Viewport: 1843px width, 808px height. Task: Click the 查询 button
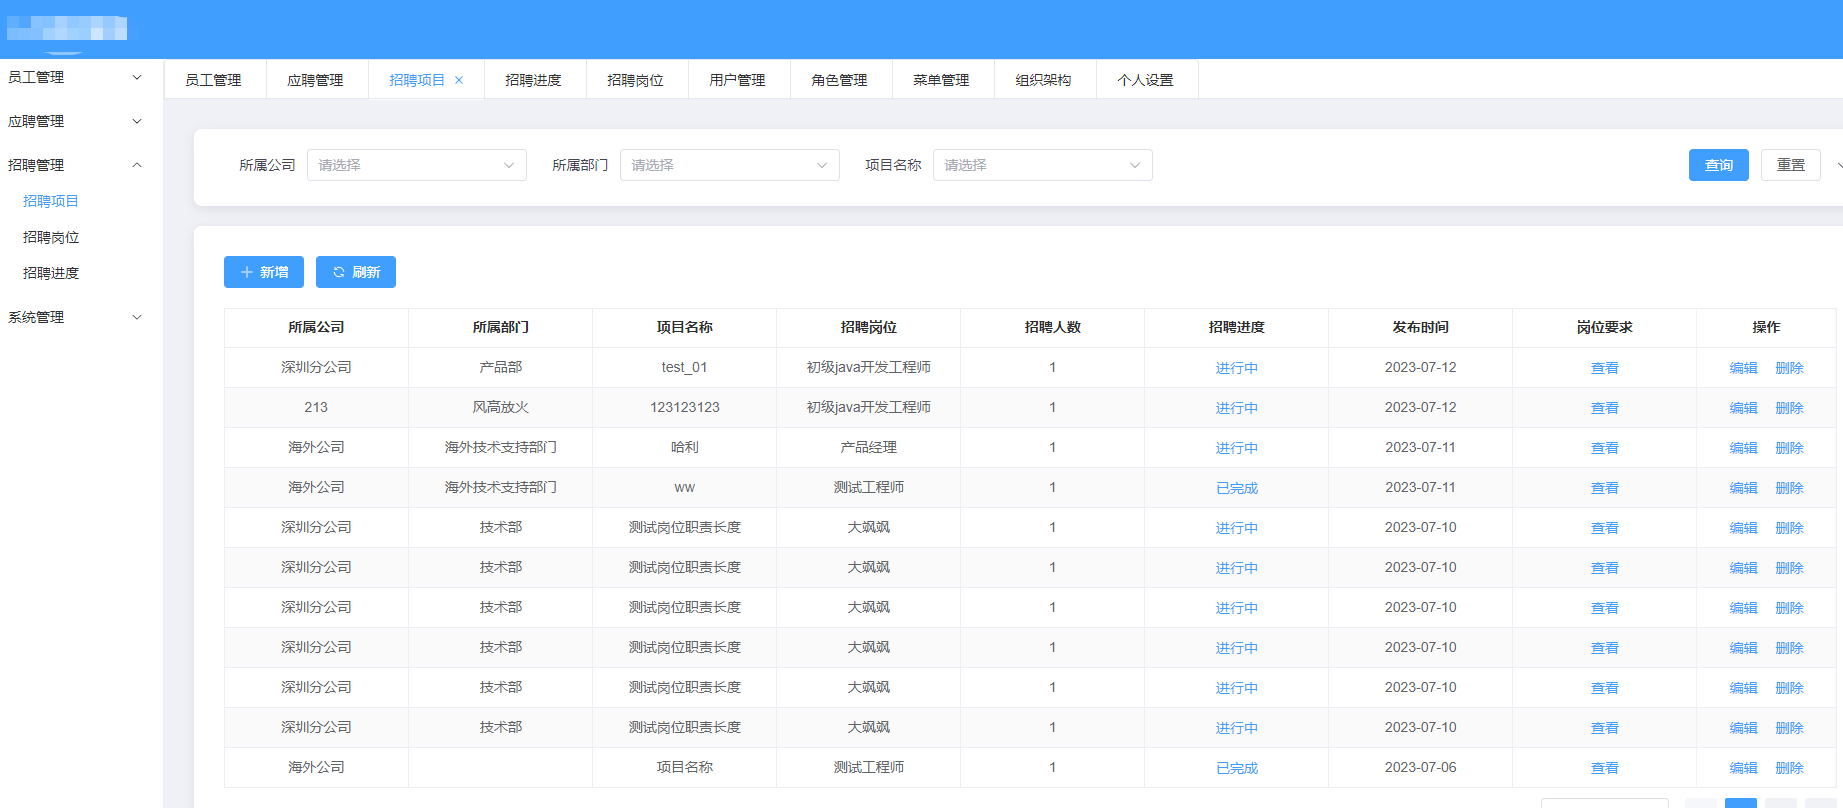point(1718,165)
